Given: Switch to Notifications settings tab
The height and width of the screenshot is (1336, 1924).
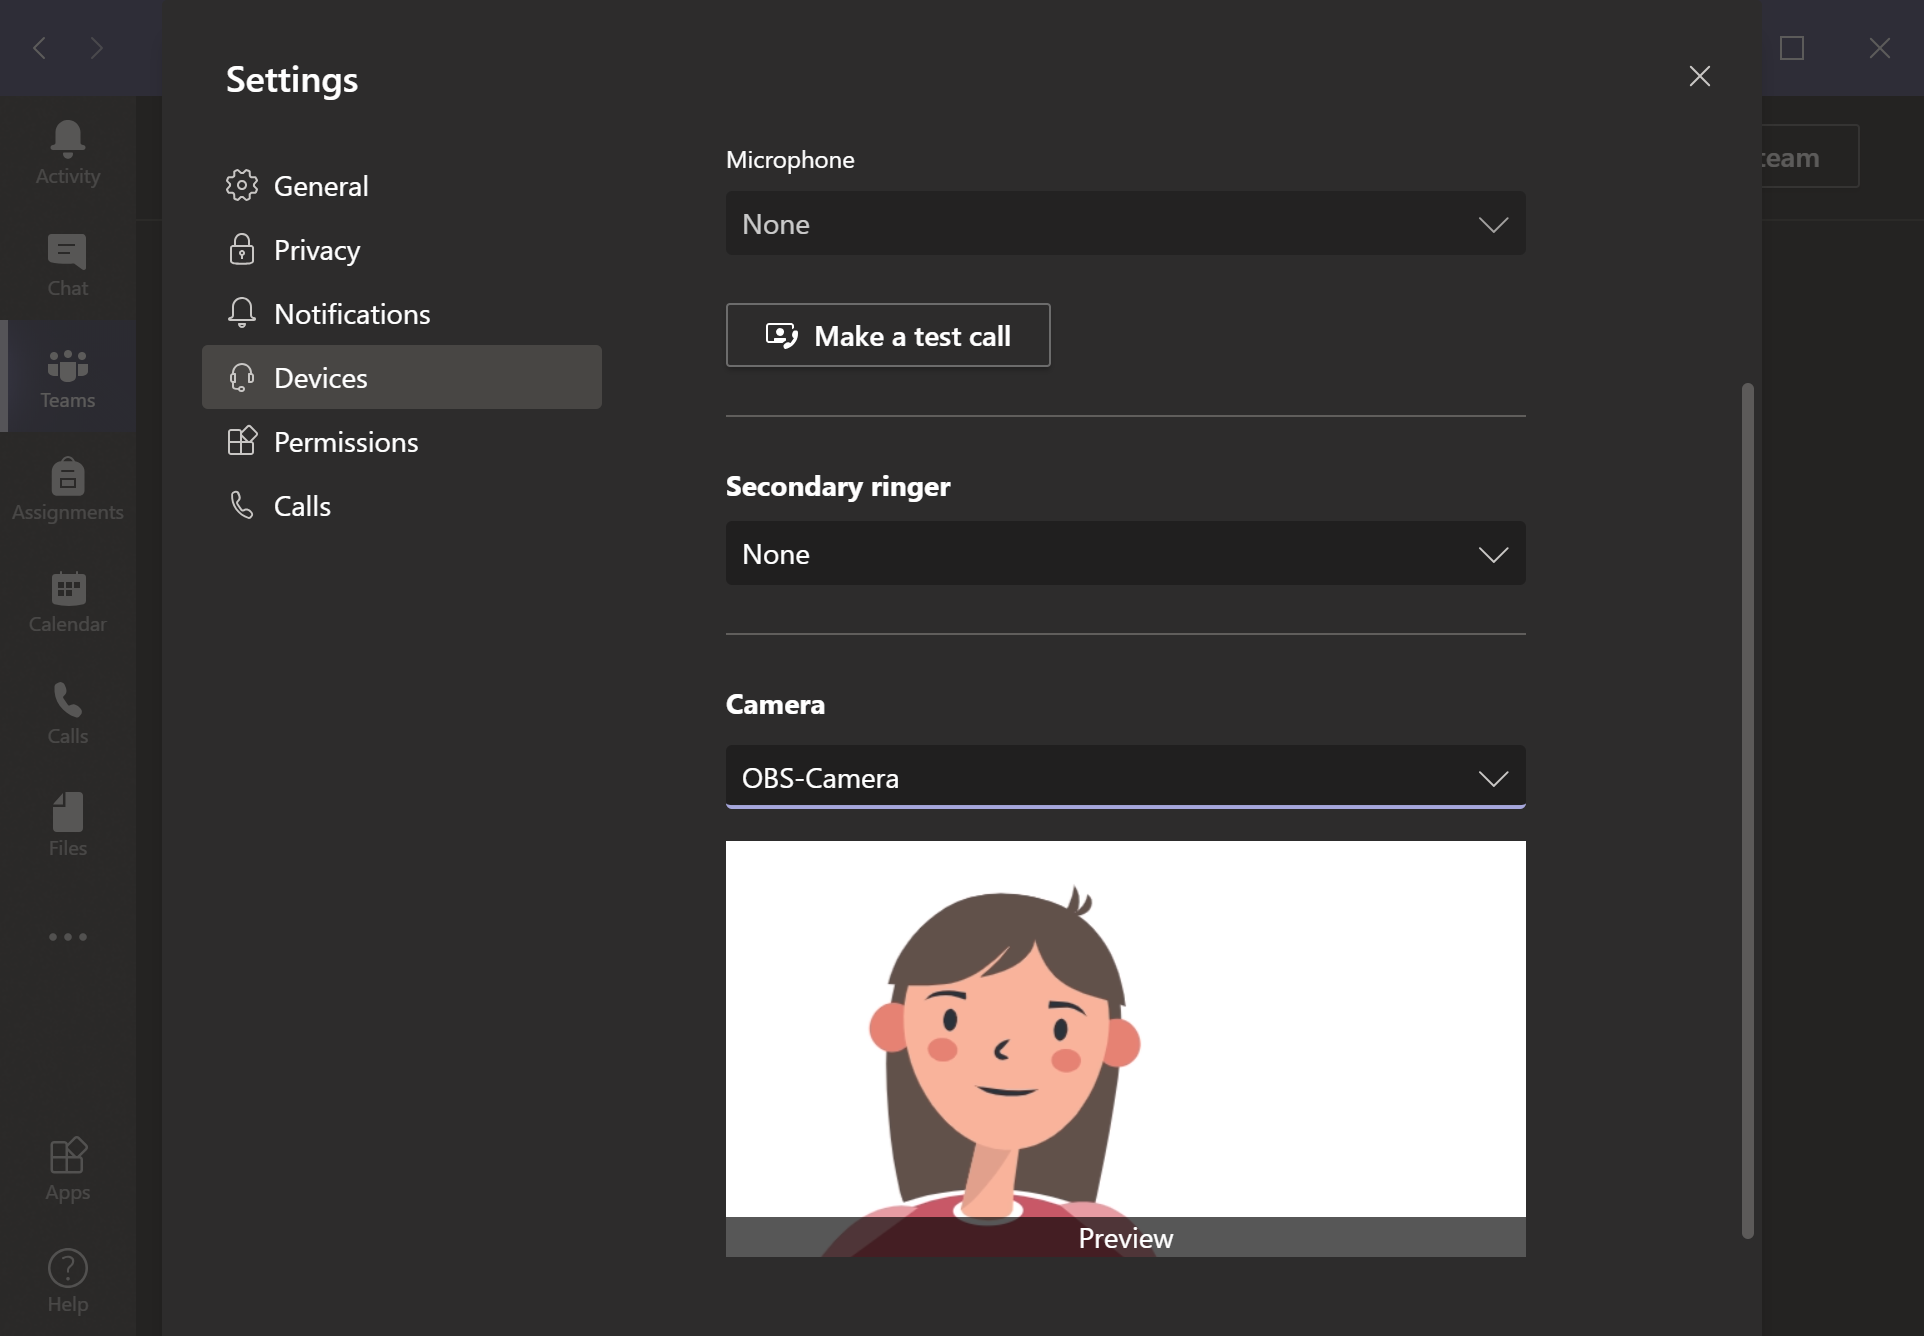Looking at the screenshot, I should (351, 314).
